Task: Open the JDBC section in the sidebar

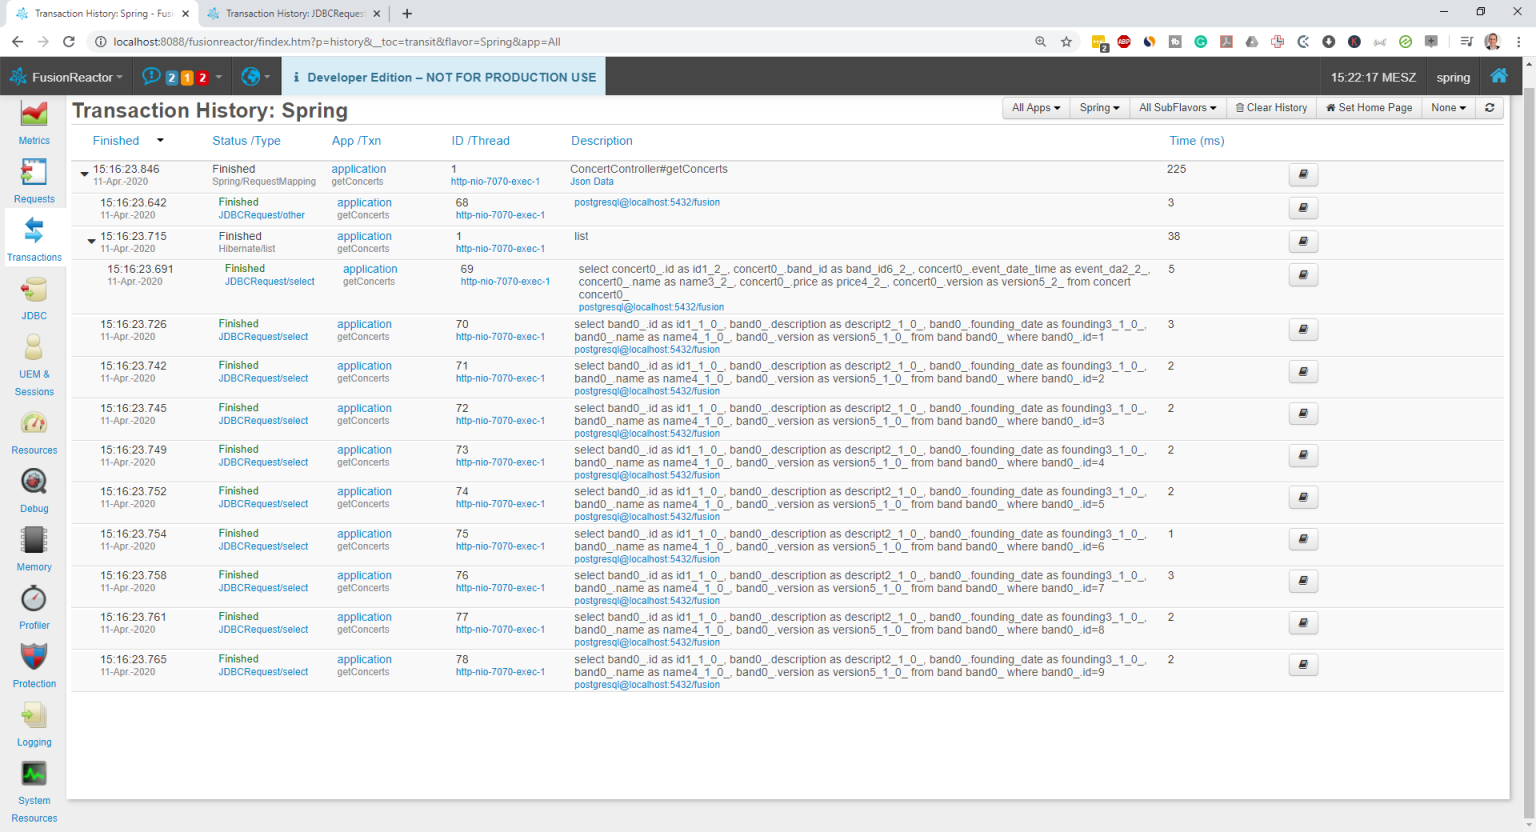Action: pos(34,297)
